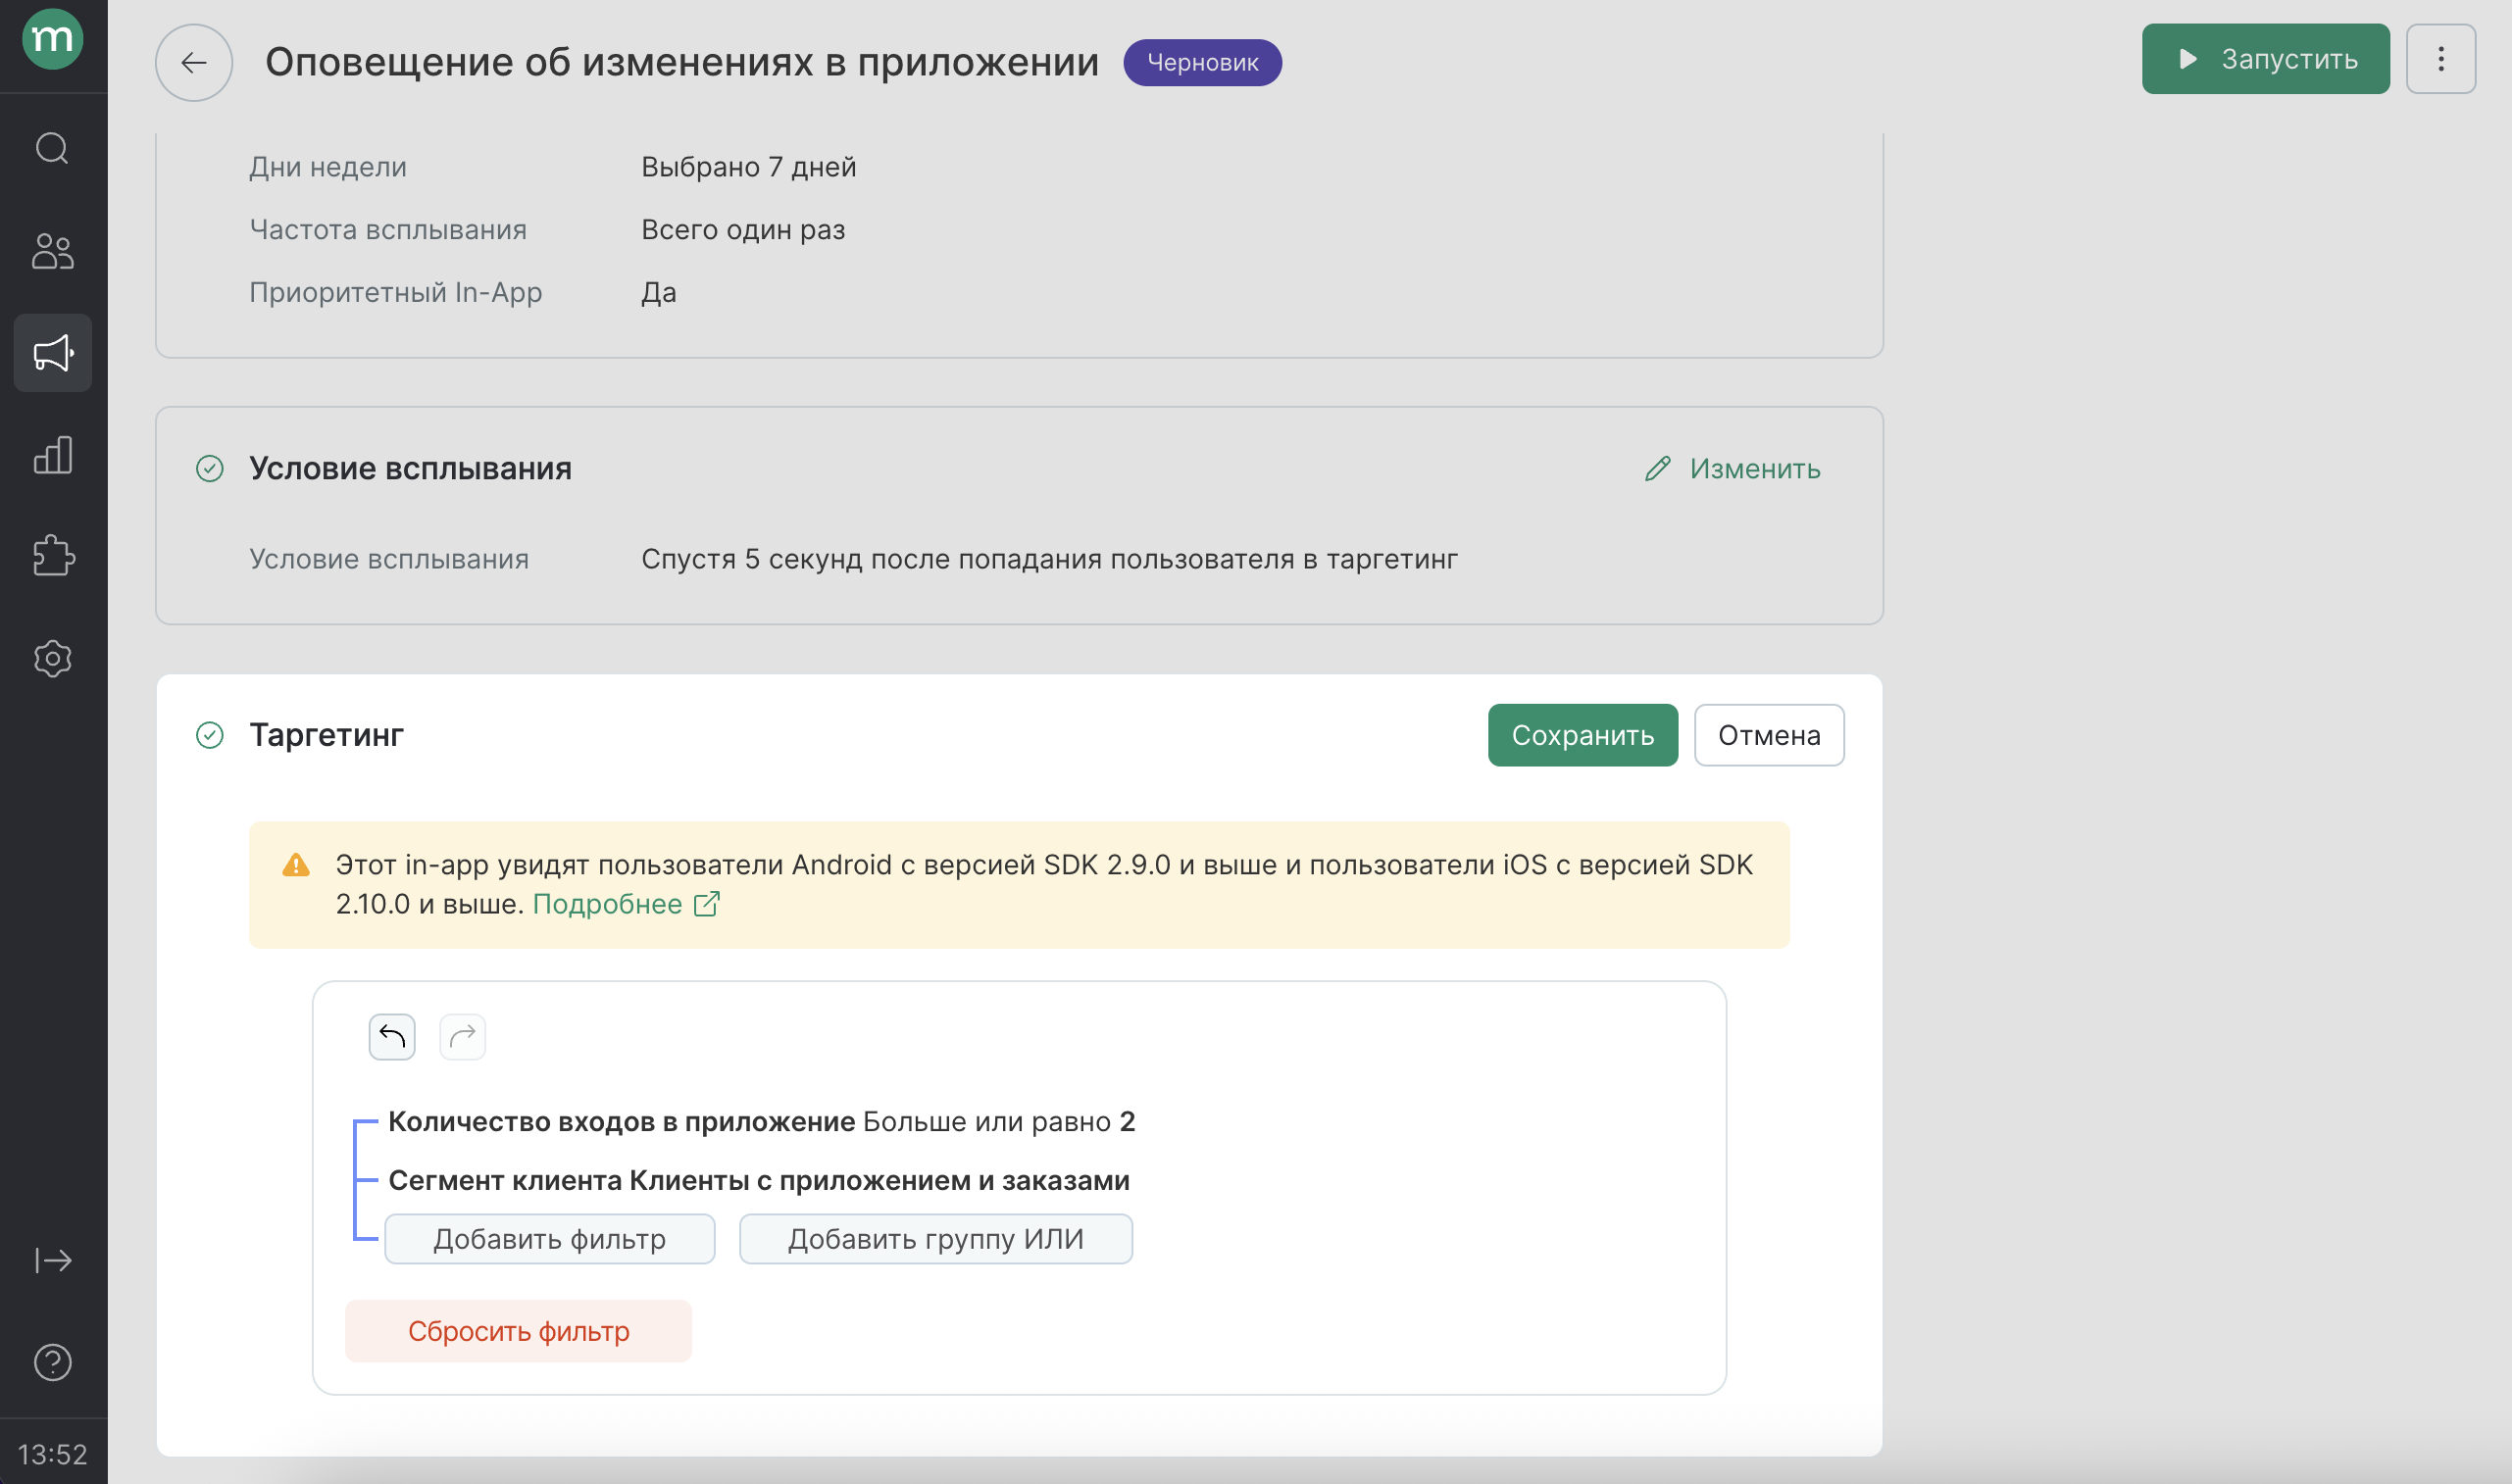Image resolution: width=2512 pixels, height=1484 pixels.
Task: Go back with the arrow button
Action: (x=194, y=63)
